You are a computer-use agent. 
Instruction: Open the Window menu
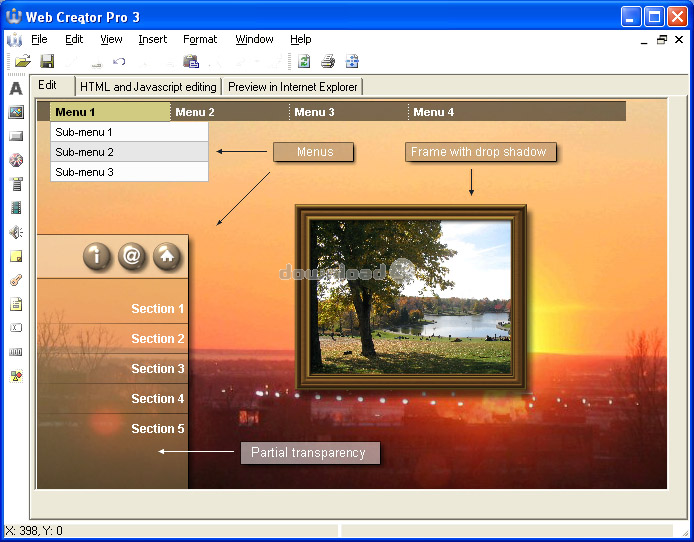(x=254, y=39)
